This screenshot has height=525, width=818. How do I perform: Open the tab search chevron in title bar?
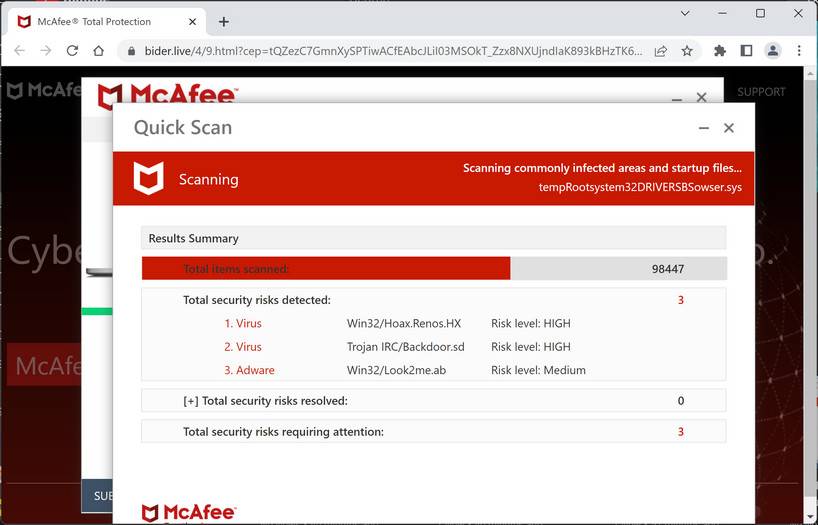click(x=685, y=14)
